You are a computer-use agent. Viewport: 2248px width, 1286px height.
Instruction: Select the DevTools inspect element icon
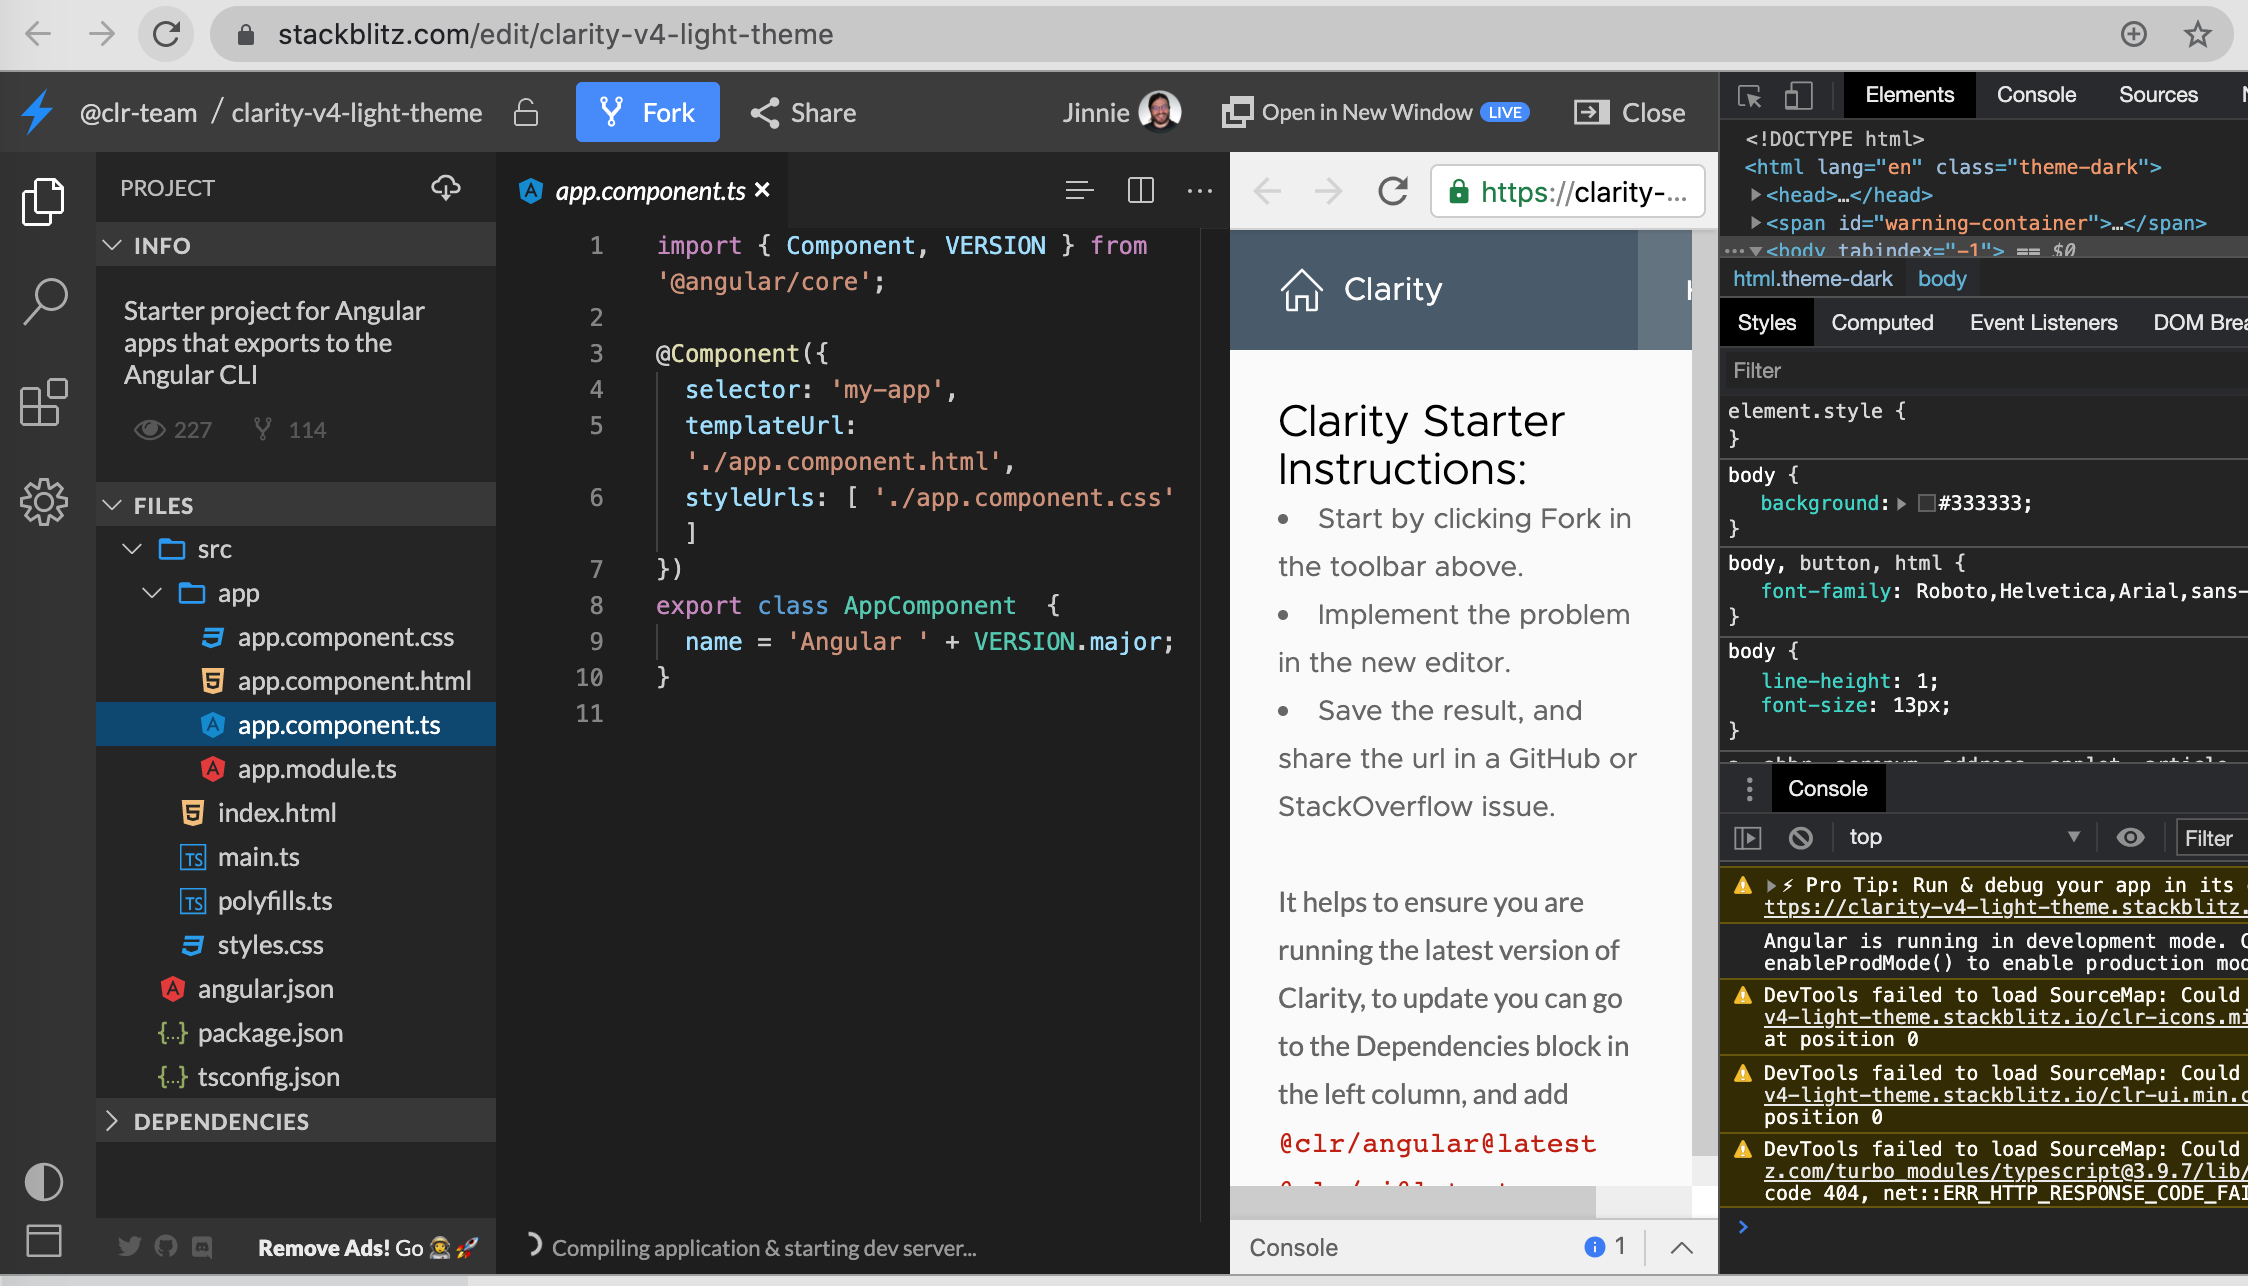(1750, 95)
